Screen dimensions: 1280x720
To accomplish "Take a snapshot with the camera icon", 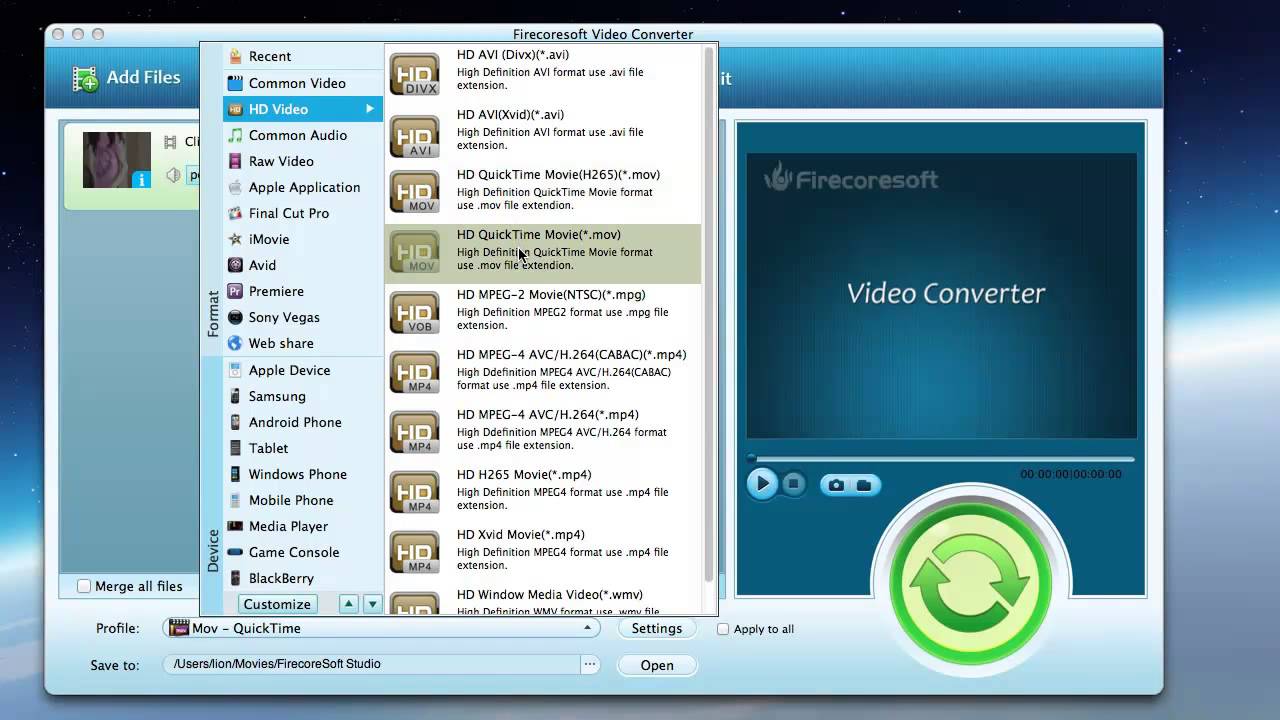I will pyautogui.click(x=836, y=485).
